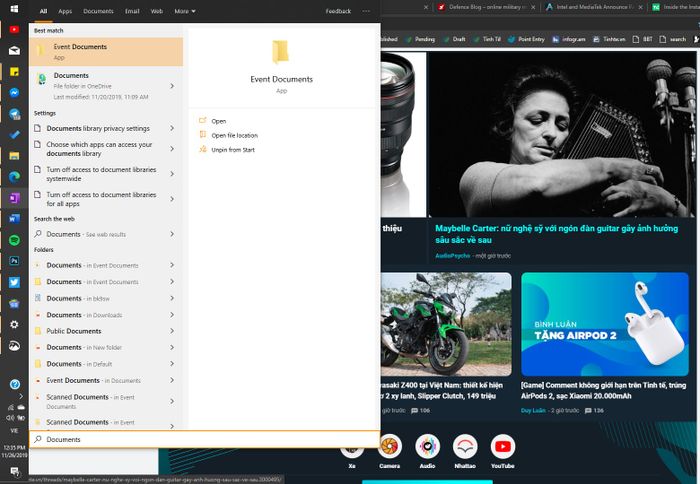
Task: Open the Tặng AirPod 2 thumbnail
Action: pyautogui.click(x=605, y=325)
